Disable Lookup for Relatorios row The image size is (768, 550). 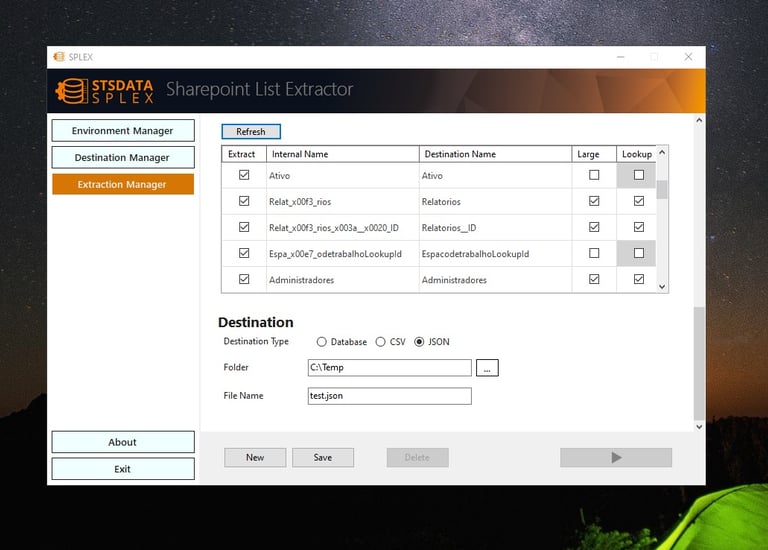(x=639, y=201)
